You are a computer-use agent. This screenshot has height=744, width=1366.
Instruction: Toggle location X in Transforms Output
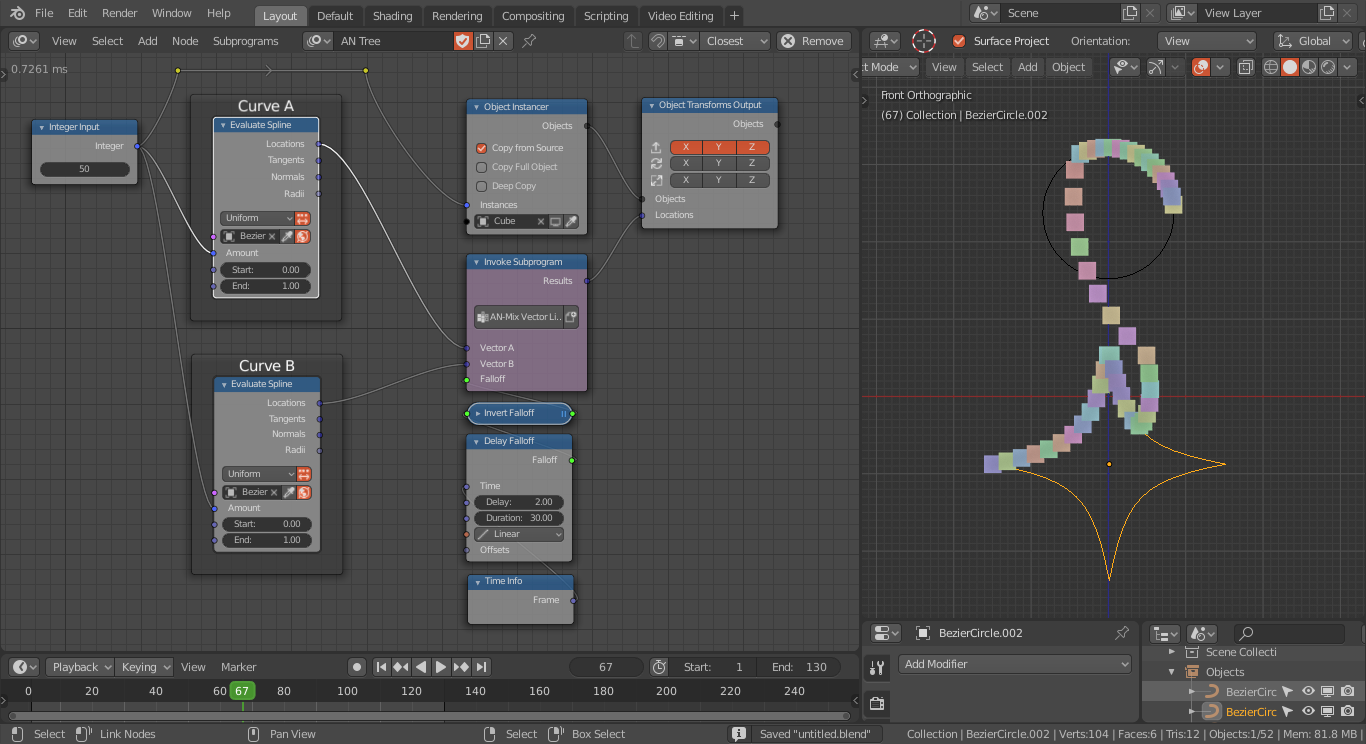tap(686, 147)
